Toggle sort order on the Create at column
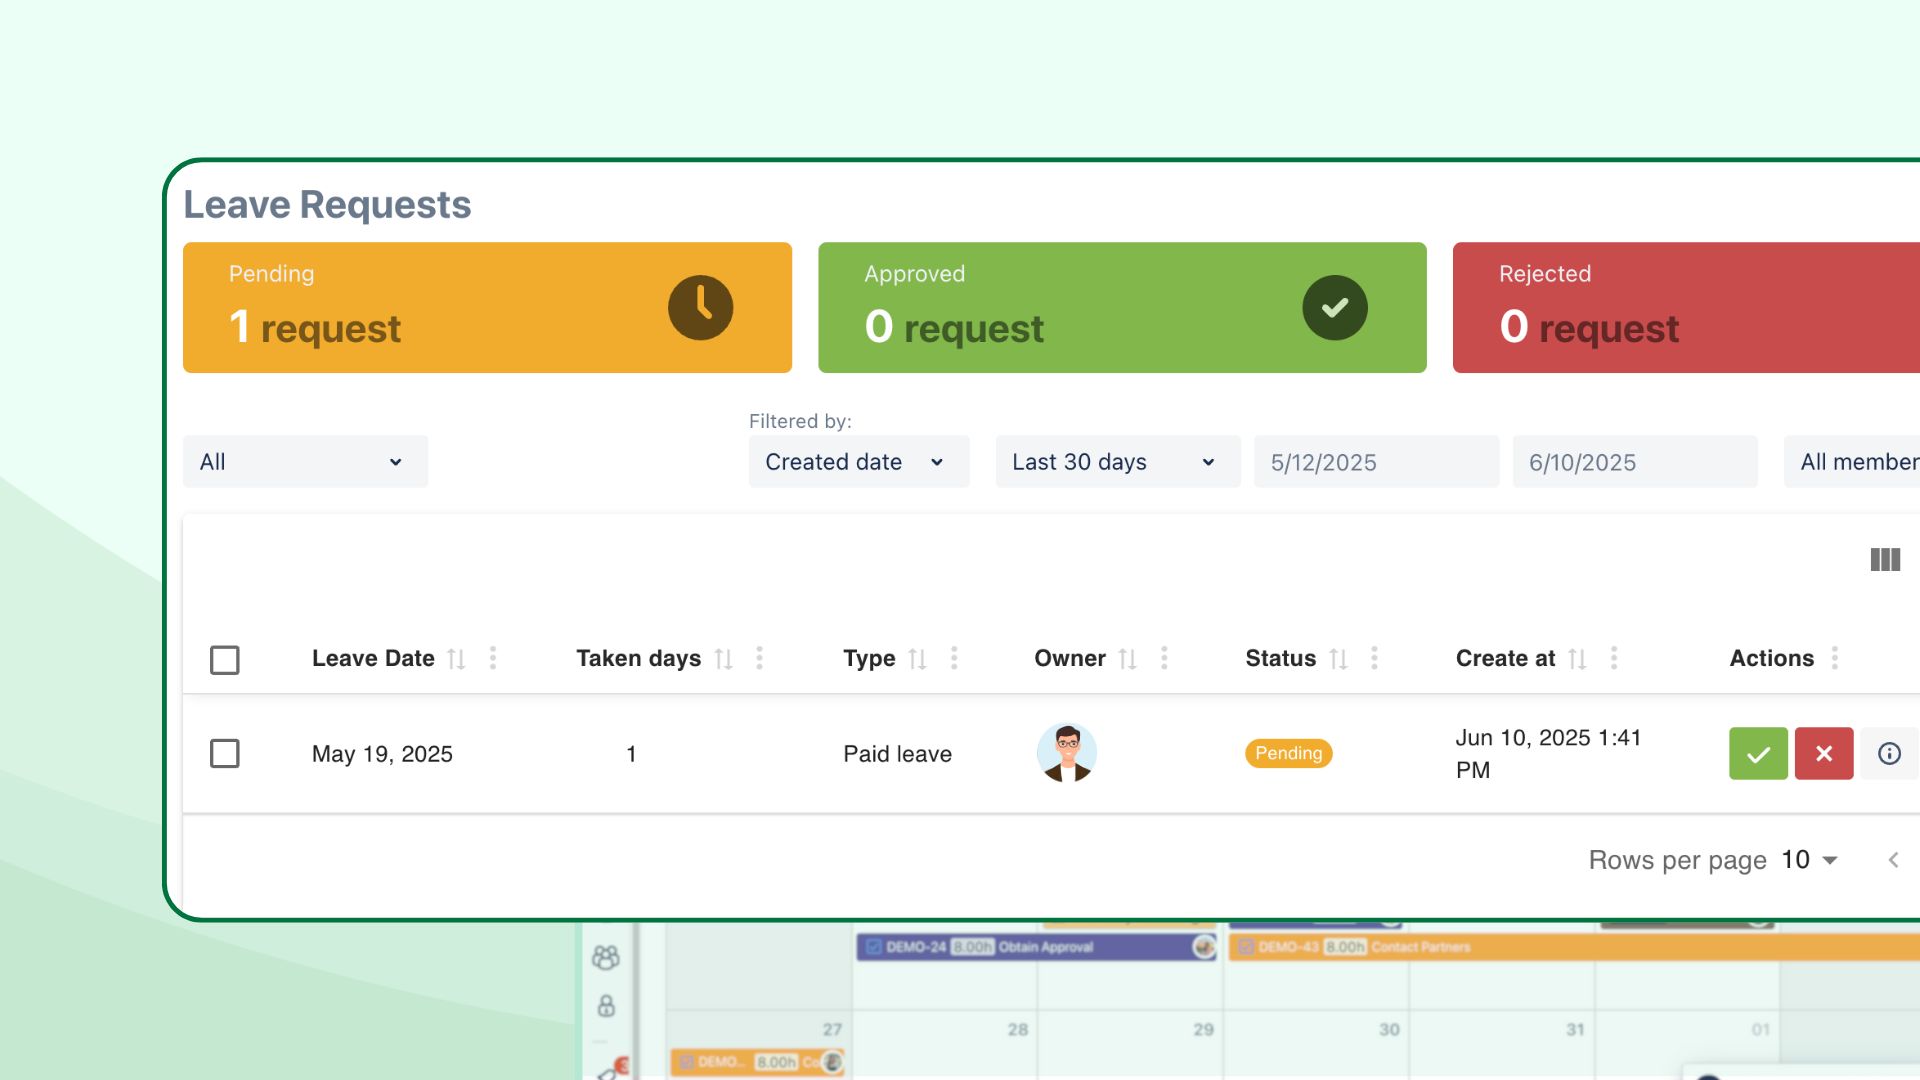 click(x=1578, y=658)
